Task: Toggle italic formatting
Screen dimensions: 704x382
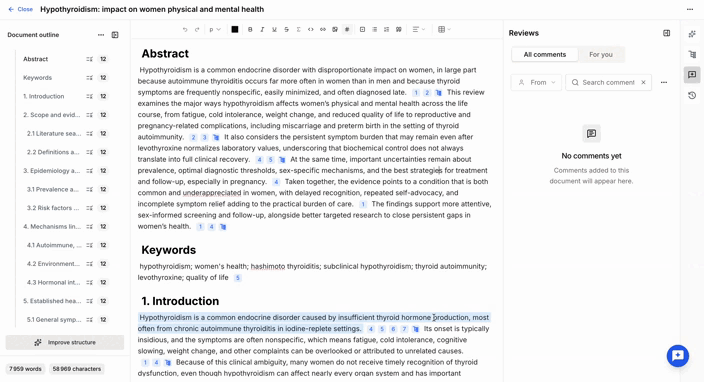Action: pos(262,30)
